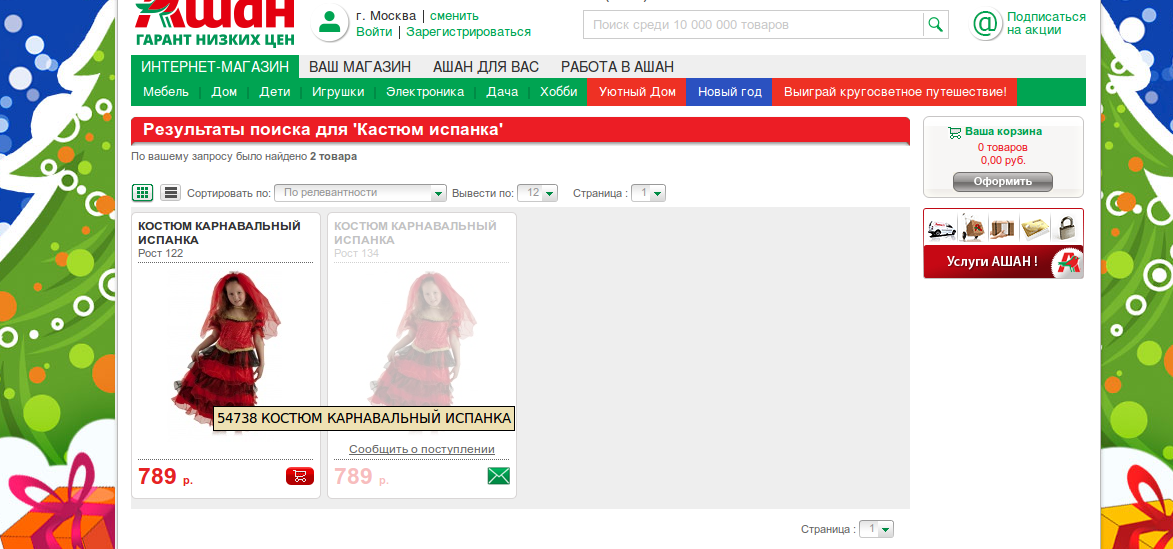Open the Рост 134 costume title
1173x549 pixels.
pyautogui.click(x=415, y=233)
